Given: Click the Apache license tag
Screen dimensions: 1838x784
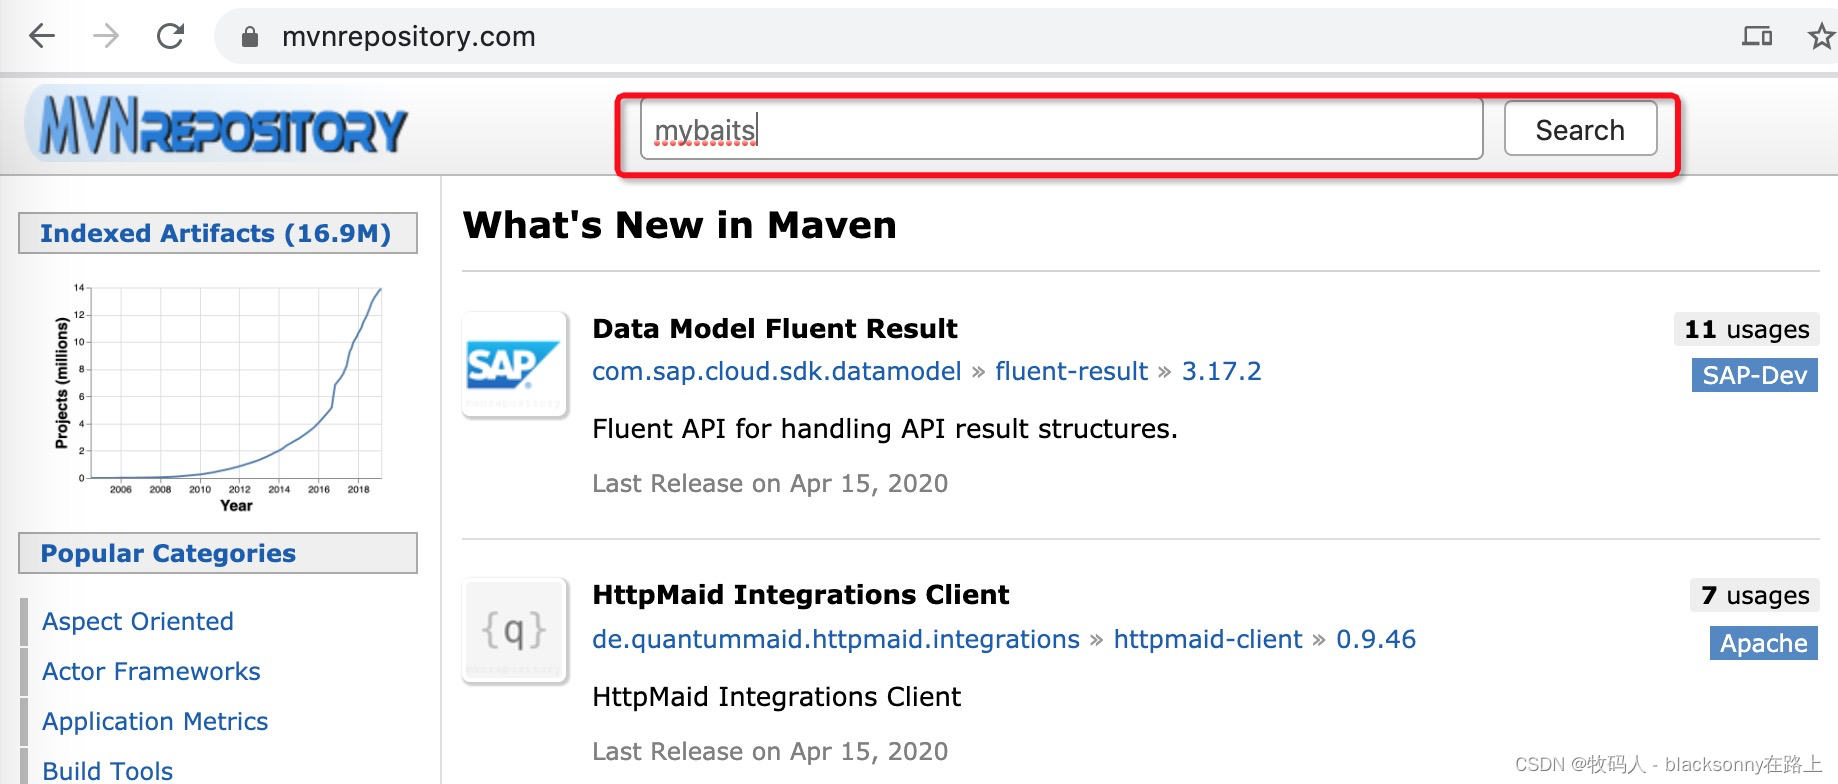Looking at the screenshot, I should [x=1764, y=643].
